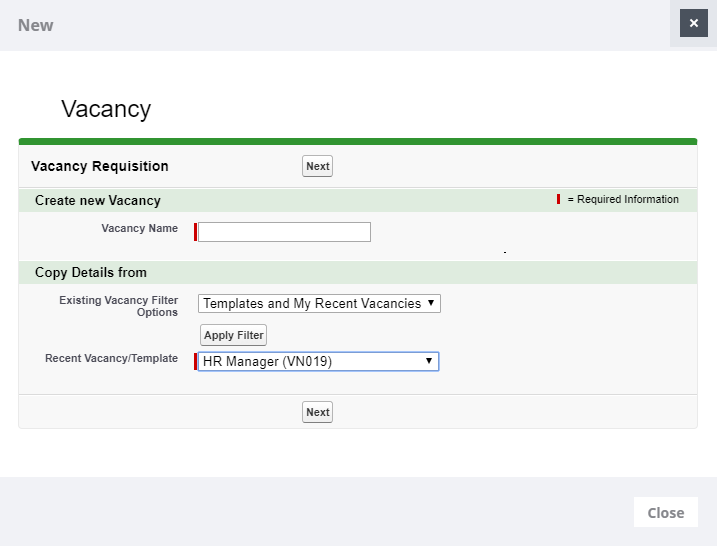Click the New dialog title text
Viewport: 717px width, 546px height.
coord(36,25)
